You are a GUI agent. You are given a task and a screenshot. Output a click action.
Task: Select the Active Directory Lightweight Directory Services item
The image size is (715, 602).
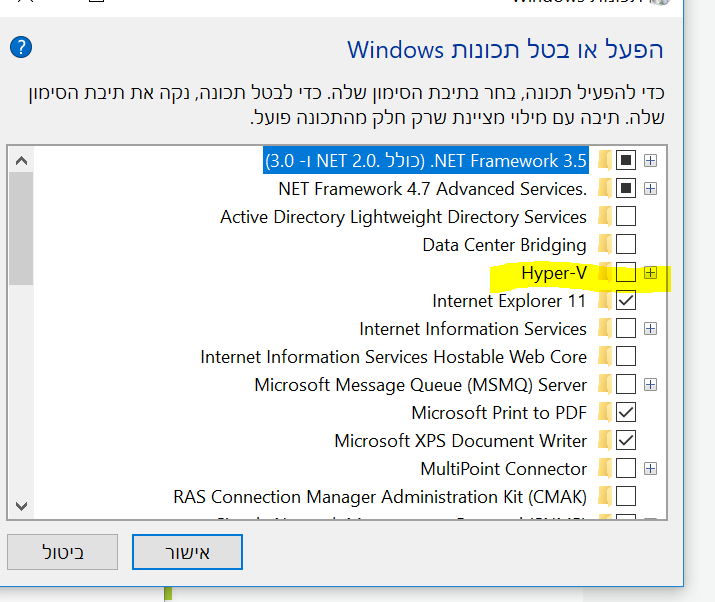click(403, 217)
